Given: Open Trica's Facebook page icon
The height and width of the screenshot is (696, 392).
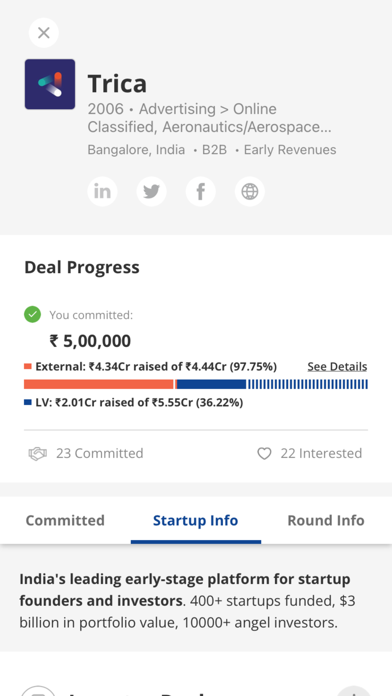Looking at the screenshot, I should coord(201,192).
